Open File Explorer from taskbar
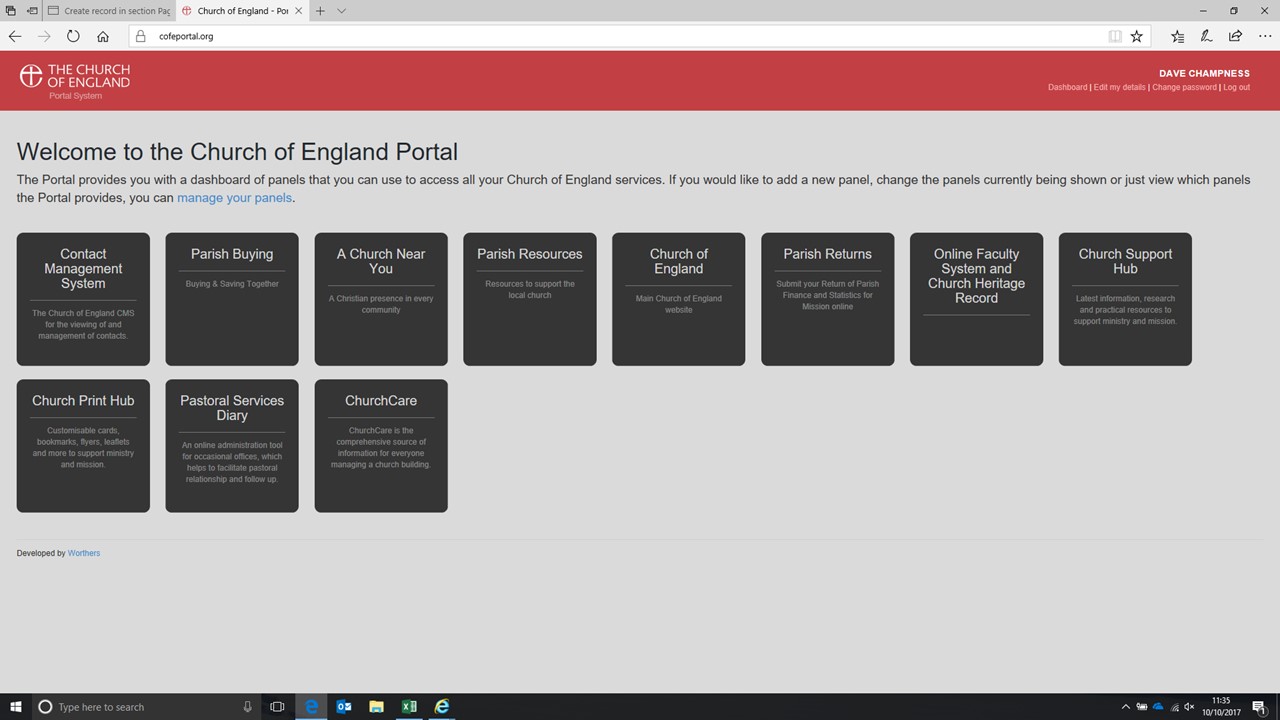 pos(376,706)
